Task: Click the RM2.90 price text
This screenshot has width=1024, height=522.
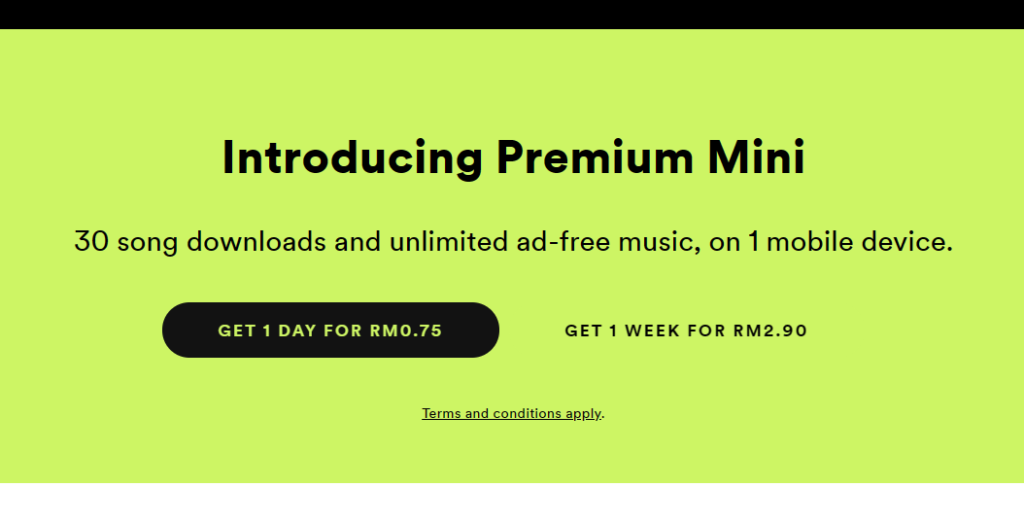Action: (771, 331)
